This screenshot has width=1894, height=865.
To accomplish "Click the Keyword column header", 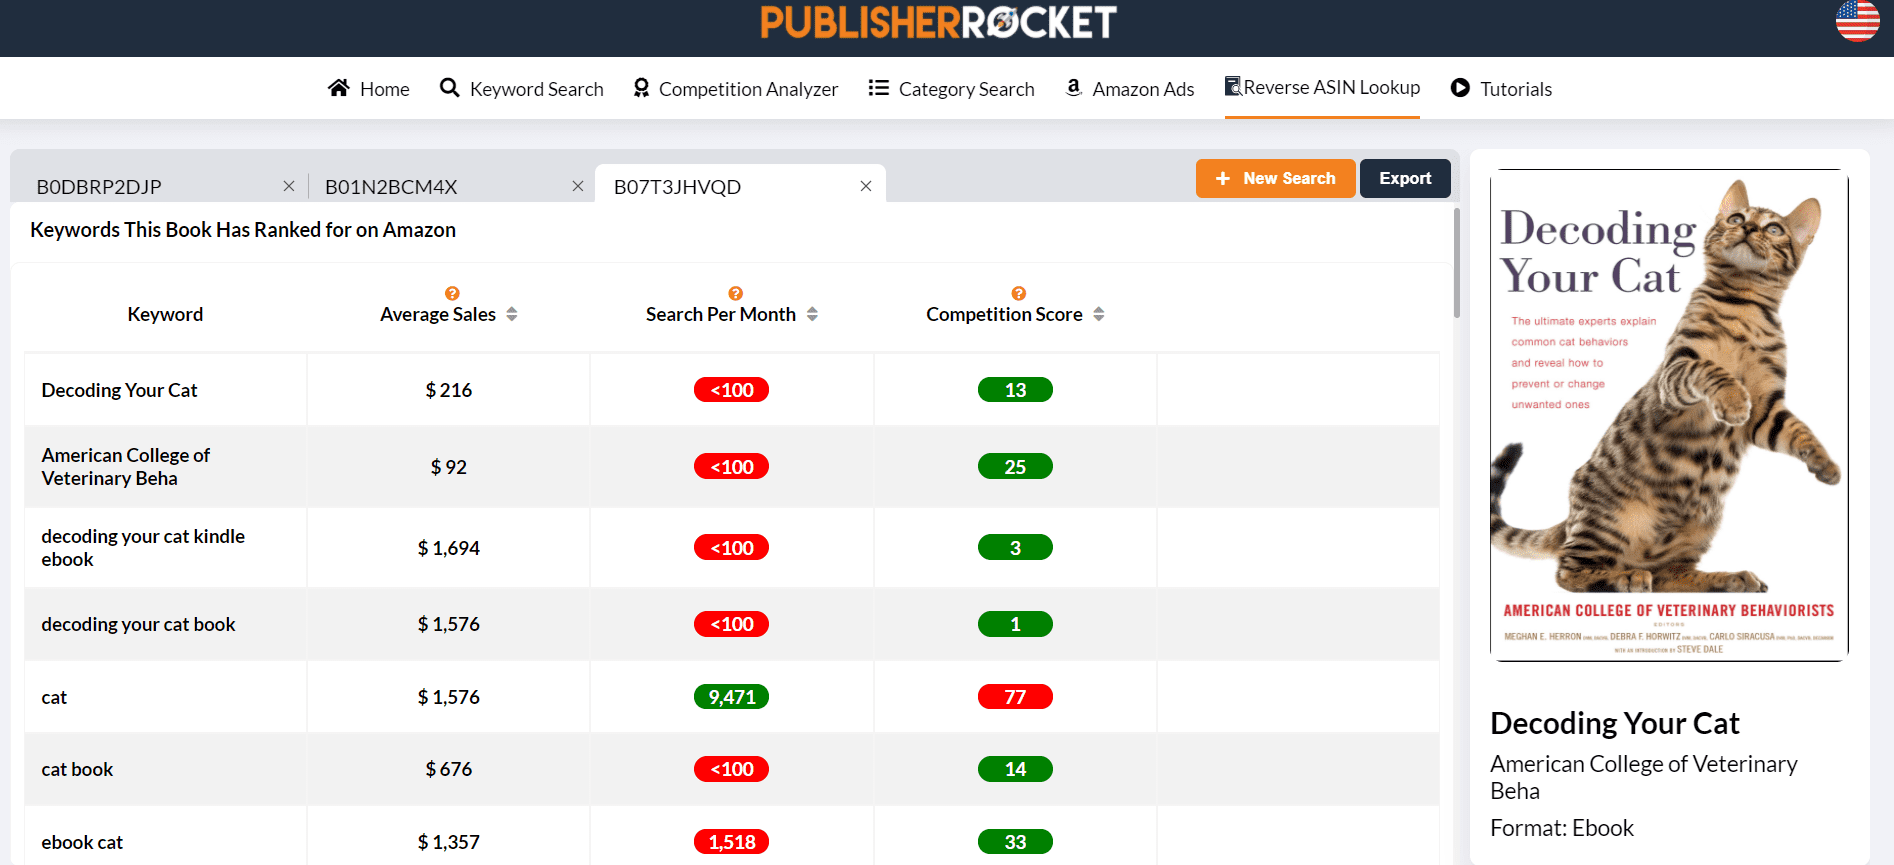I will [165, 314].
